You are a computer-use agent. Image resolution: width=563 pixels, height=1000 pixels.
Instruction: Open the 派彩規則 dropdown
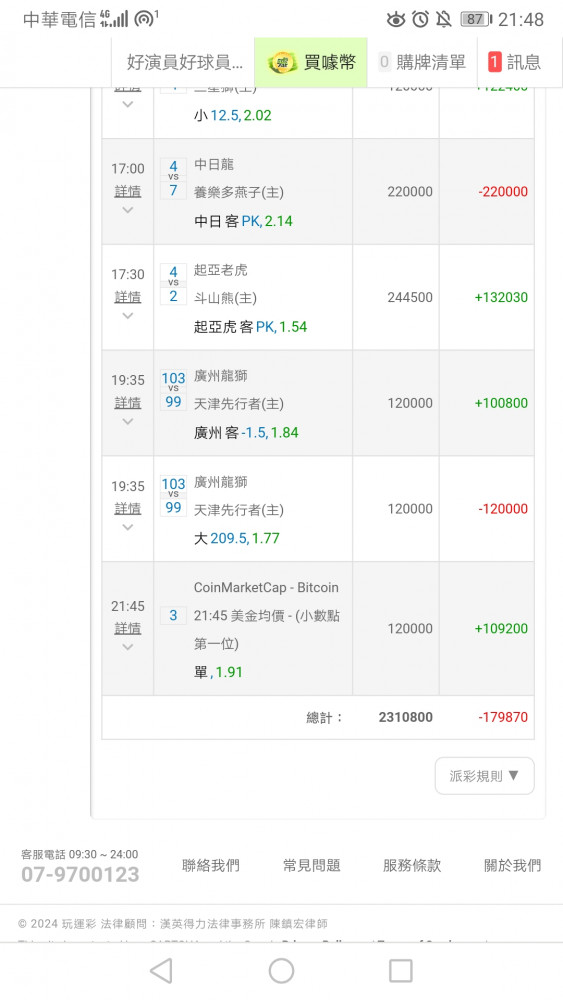(485, 776)
